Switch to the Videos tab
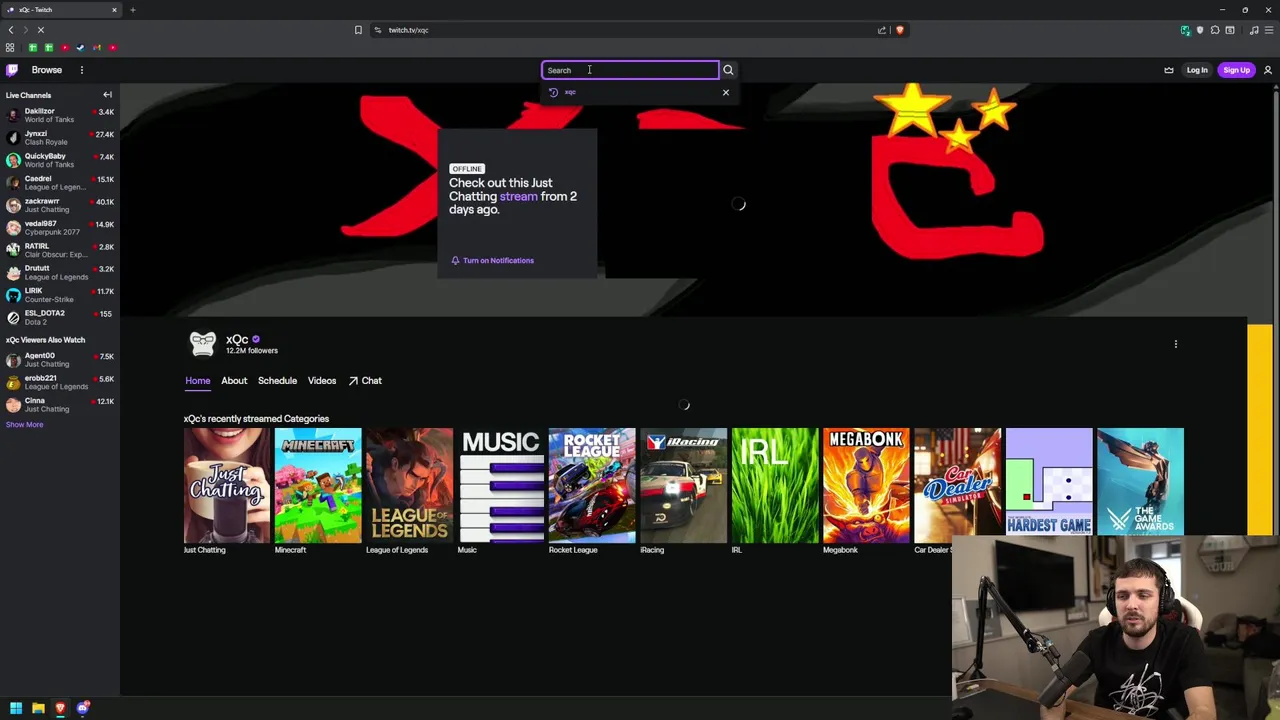This screenshot has width=1280, height=720. tap(322, 381)
